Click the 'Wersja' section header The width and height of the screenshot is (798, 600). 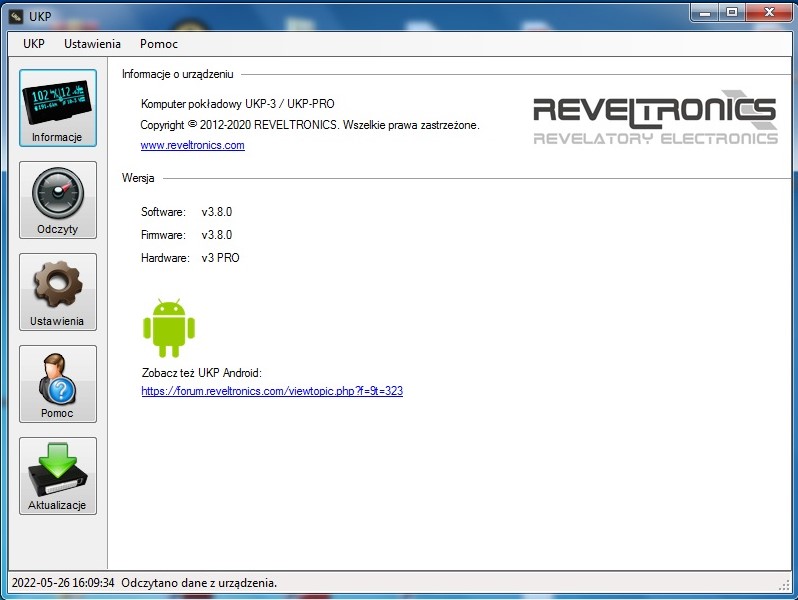(x=138, y=178)
